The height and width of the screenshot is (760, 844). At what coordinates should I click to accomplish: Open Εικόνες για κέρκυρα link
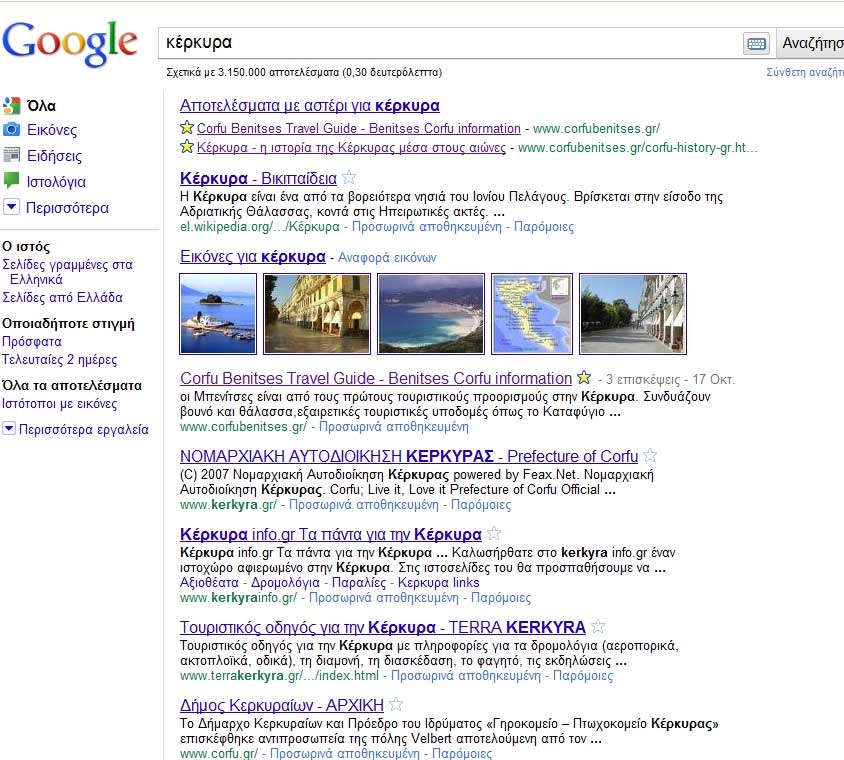click(x=253, y=257)
